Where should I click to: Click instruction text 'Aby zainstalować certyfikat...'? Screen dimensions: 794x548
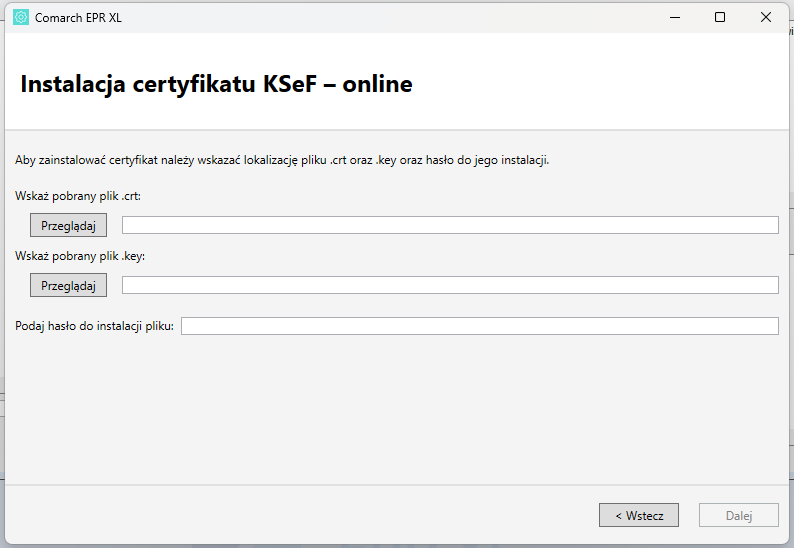click(282, 160)
